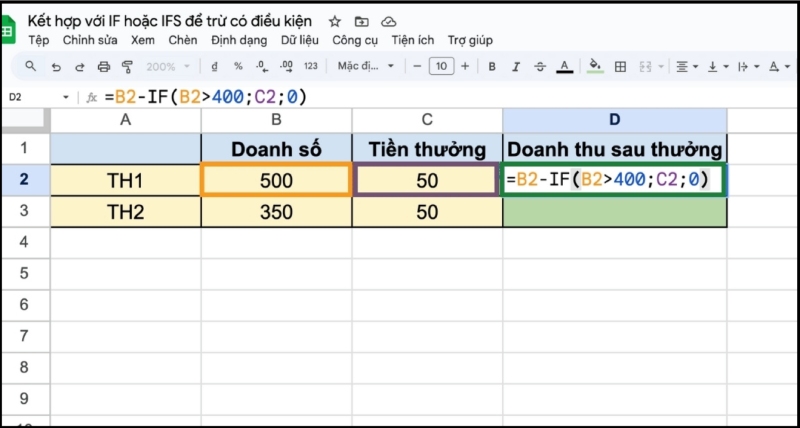
Task: Apply percent format
Action: click(238, 66)
